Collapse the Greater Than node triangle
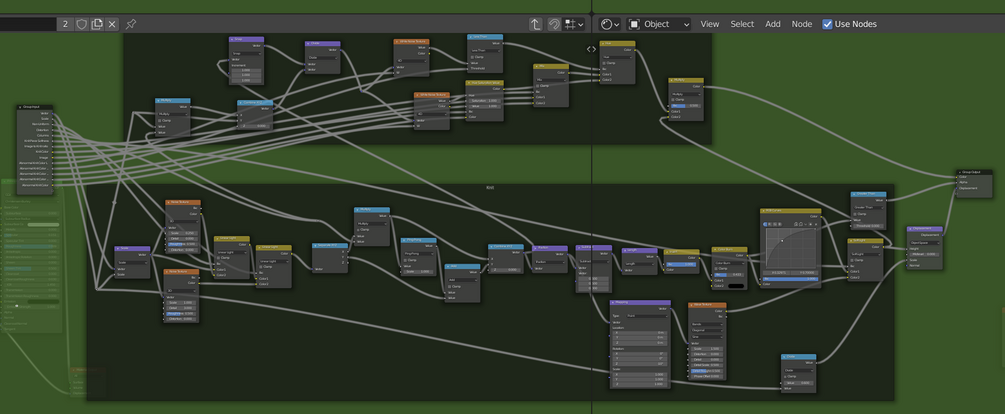 click(854, 194)
